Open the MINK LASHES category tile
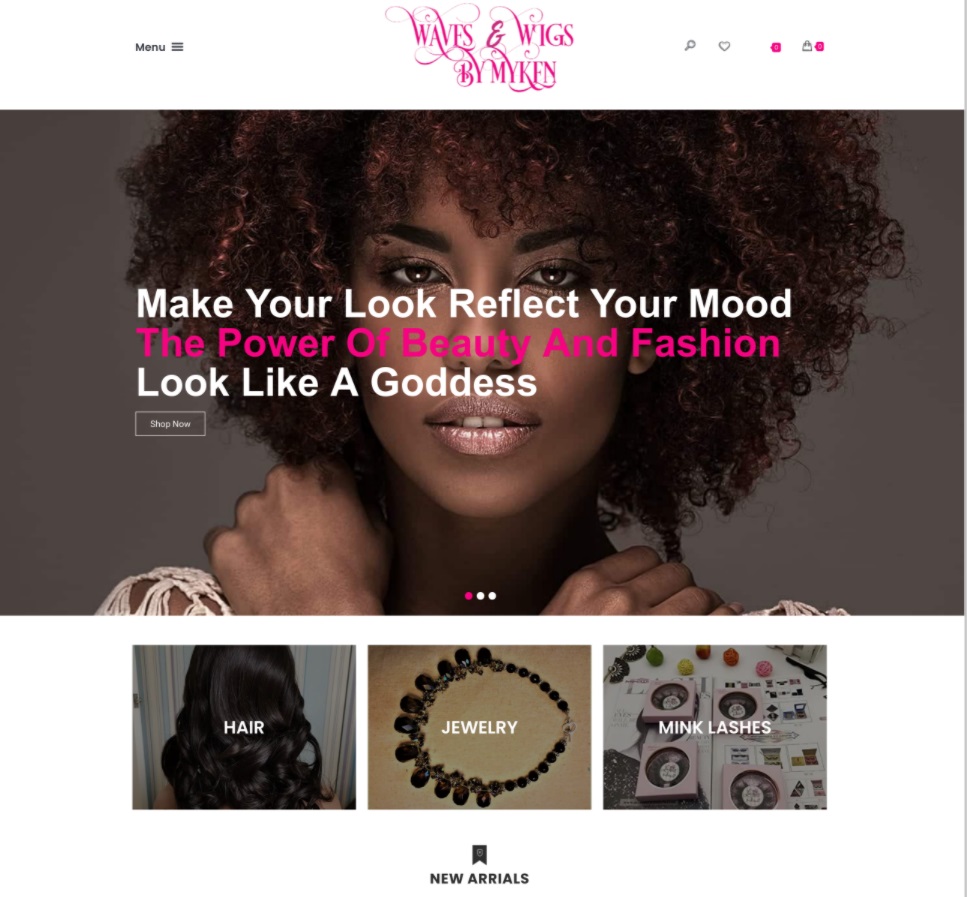 (x=715, y=727)
